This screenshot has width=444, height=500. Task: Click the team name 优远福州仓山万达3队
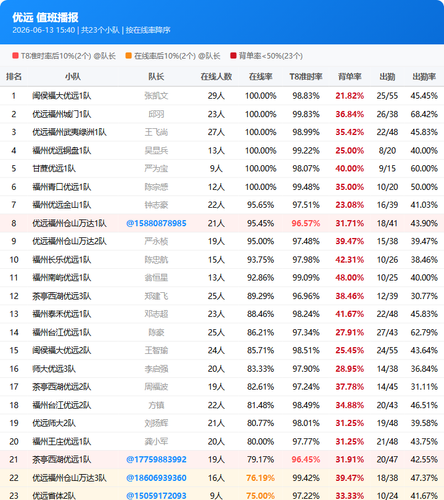(x=69, y=478)
